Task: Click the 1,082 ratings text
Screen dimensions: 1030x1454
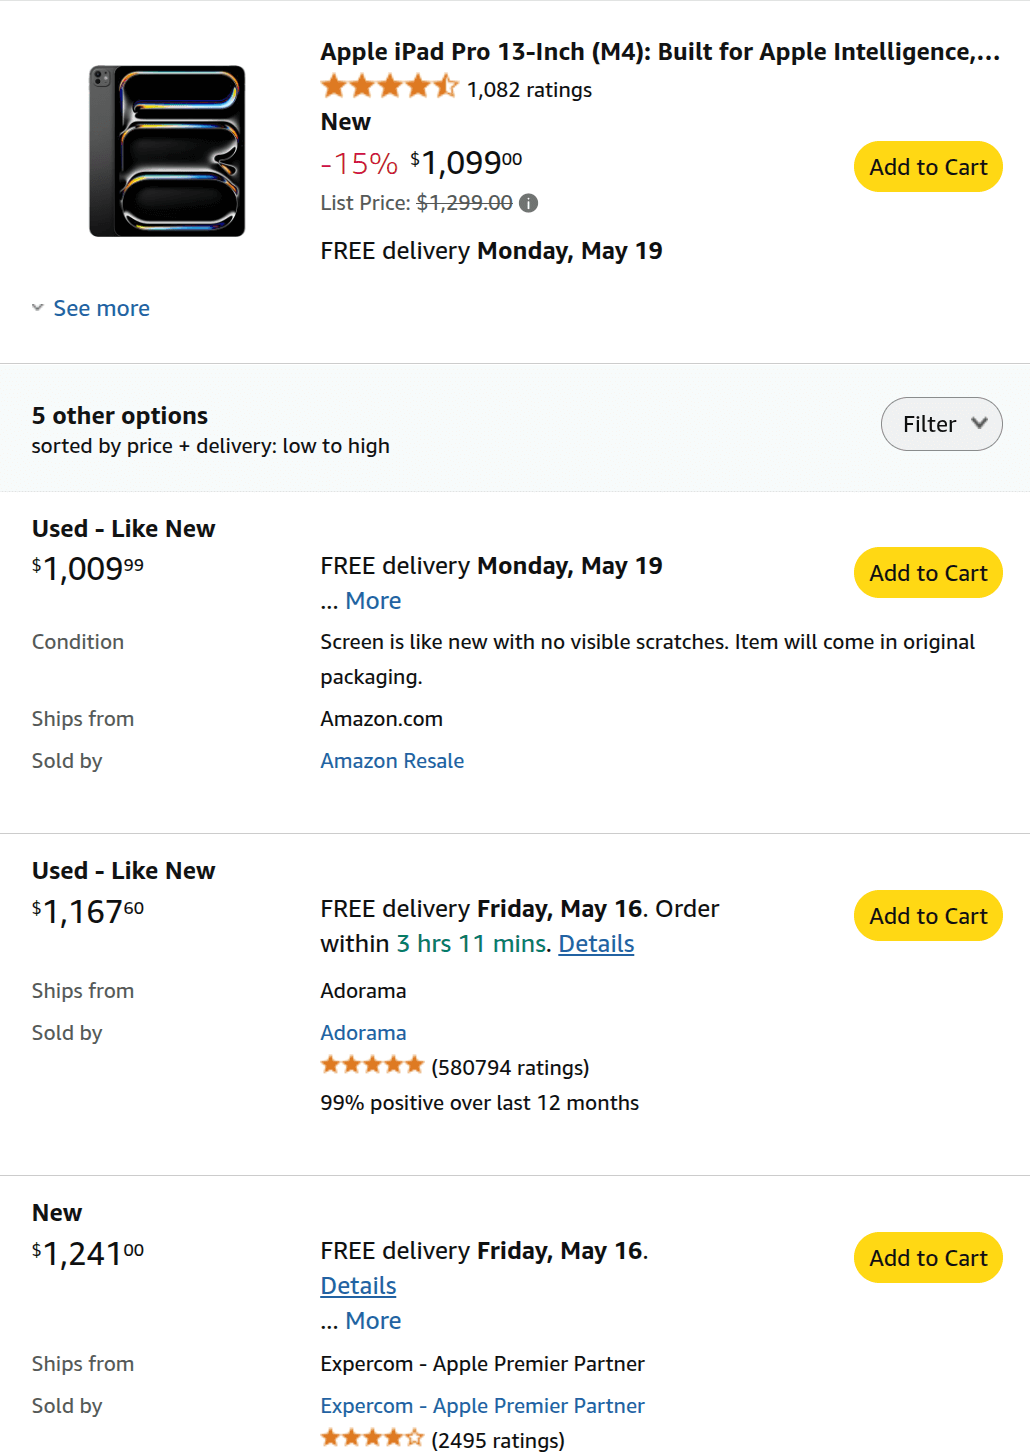Action: 529,90
